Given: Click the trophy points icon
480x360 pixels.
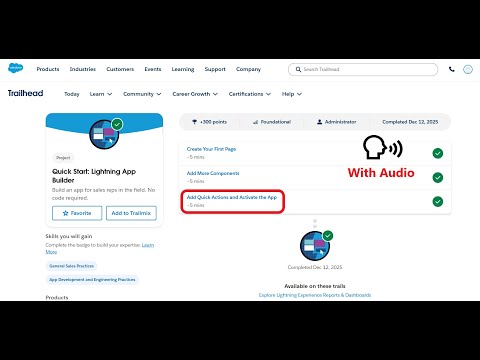Looking at the screenshot, I should pyautogui.click(x=194, y=122).
